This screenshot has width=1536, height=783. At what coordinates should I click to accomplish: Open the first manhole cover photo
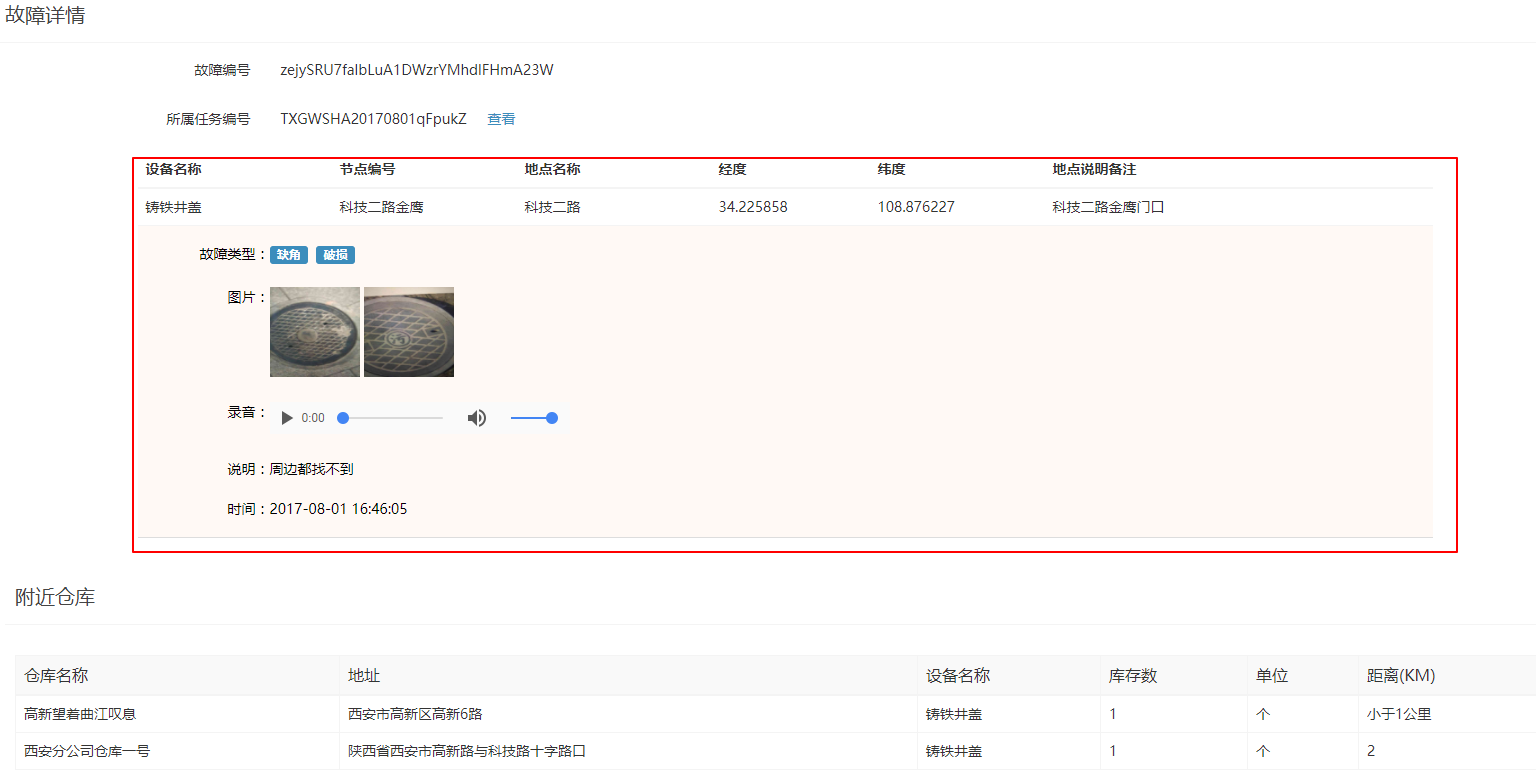click(315, 332)
